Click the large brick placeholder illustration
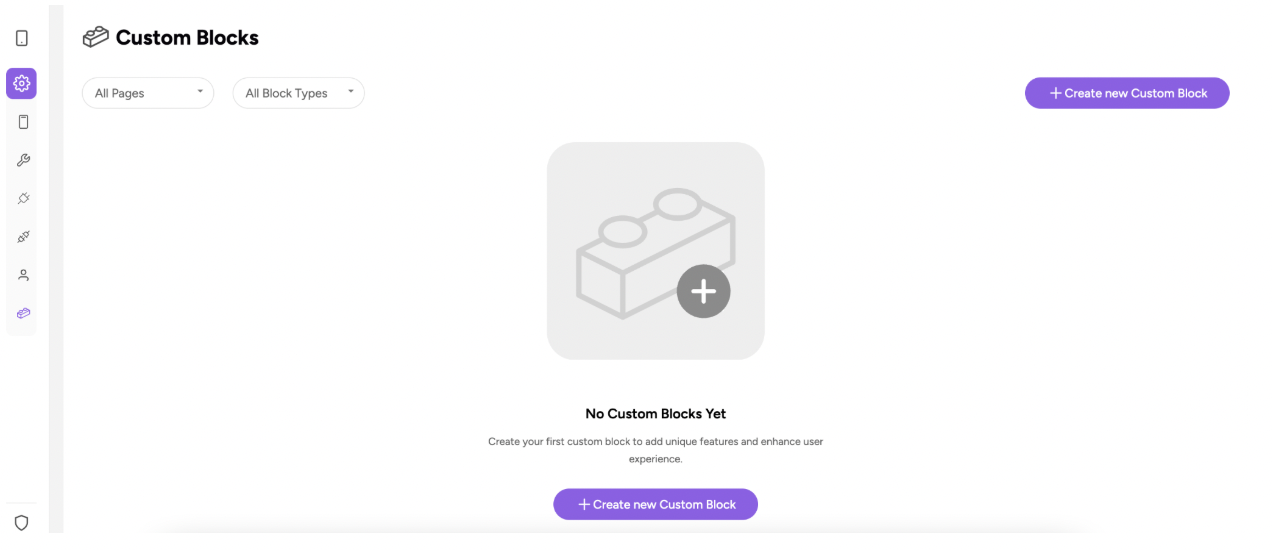Viewport: 1272px width, 550px height. click(656, 251)
